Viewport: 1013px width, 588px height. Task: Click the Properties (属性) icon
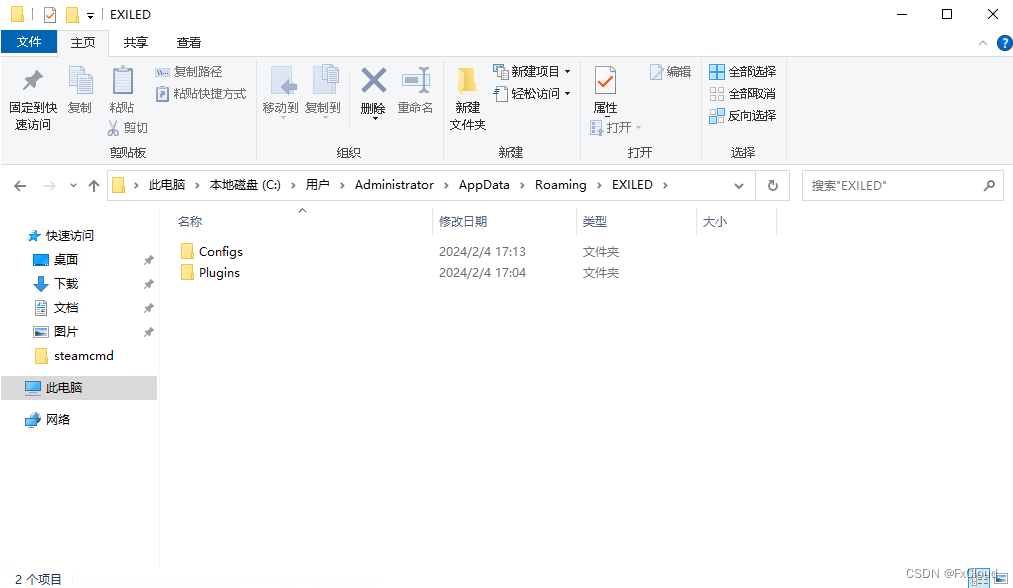pyautogui.click(x=605, y=81)
